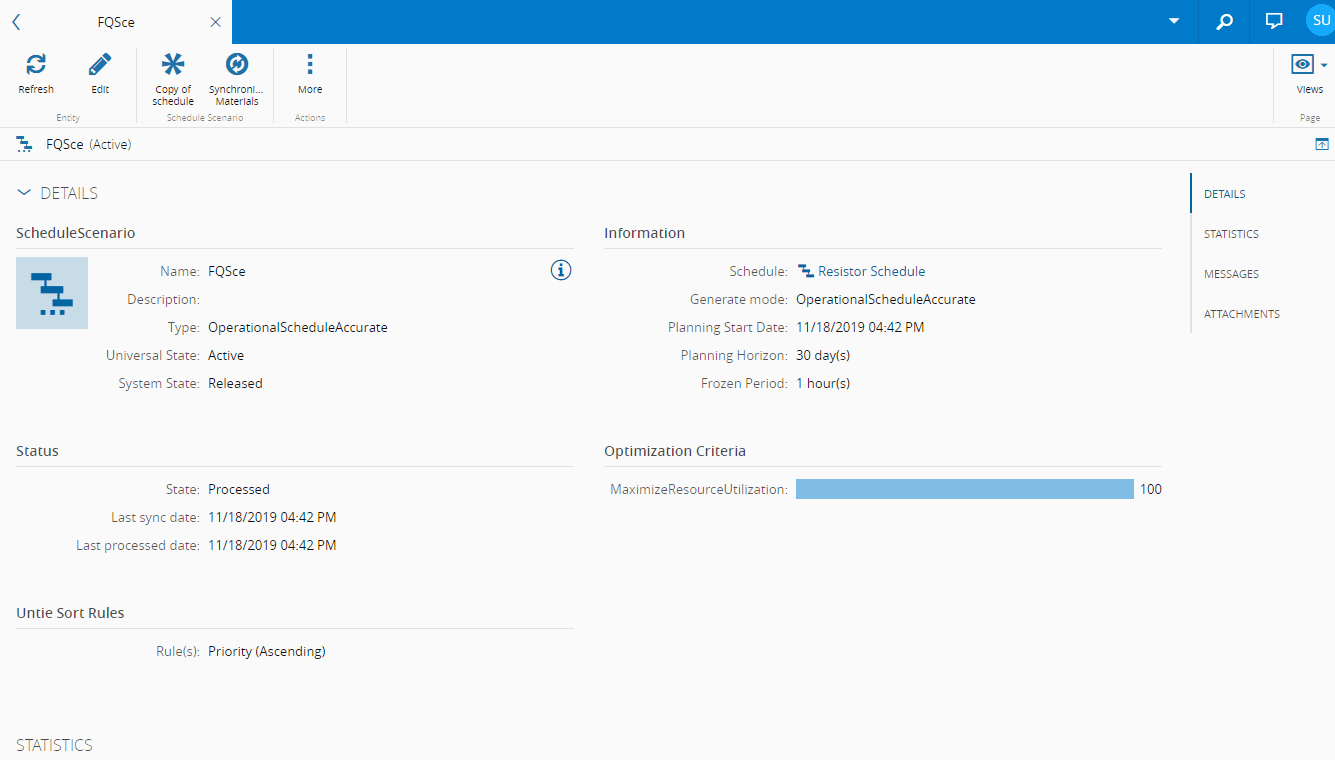Click the SU user avatar
This screenshot has height=760, width=1335.
click(x=1320, y=20)
